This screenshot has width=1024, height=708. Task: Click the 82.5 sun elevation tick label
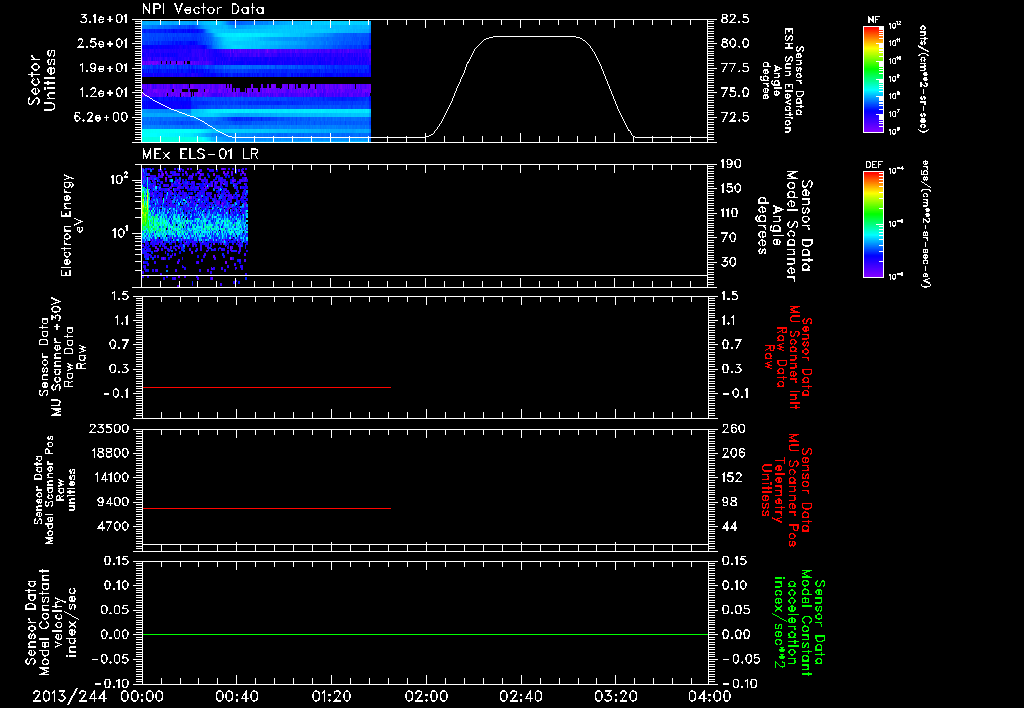pyautogui.click(x=735, y=19)
